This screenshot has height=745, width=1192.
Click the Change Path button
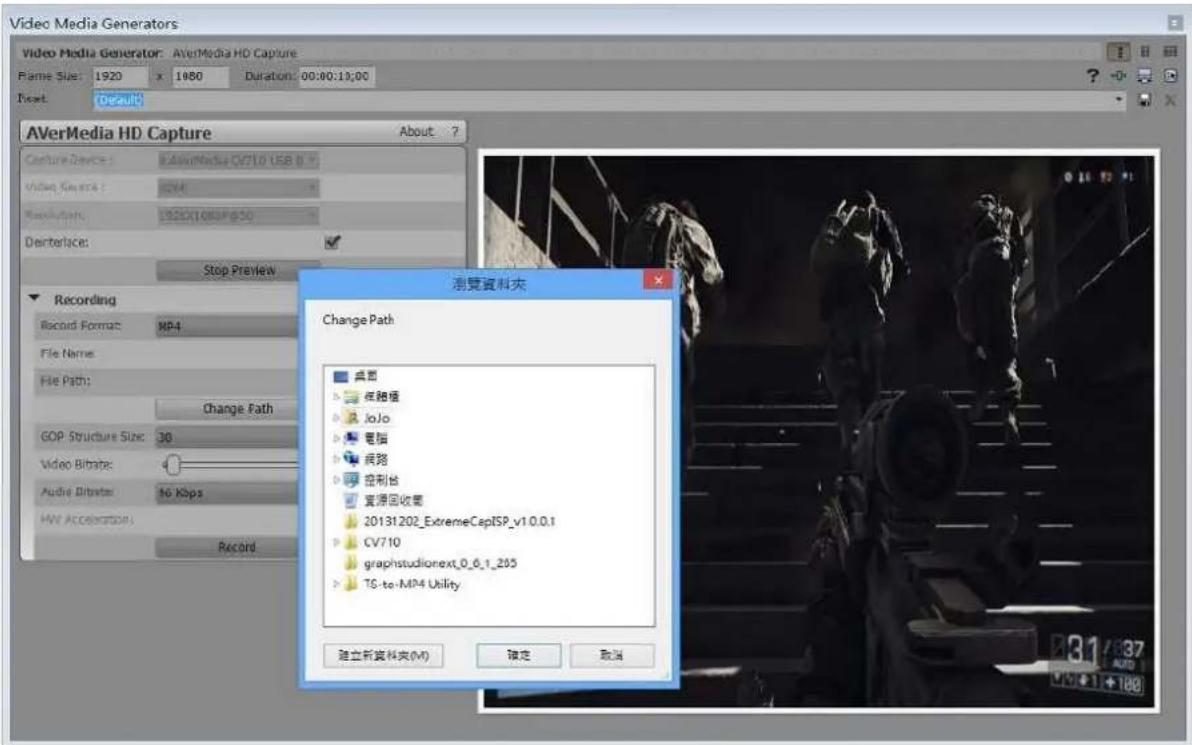tap(227, 409)
